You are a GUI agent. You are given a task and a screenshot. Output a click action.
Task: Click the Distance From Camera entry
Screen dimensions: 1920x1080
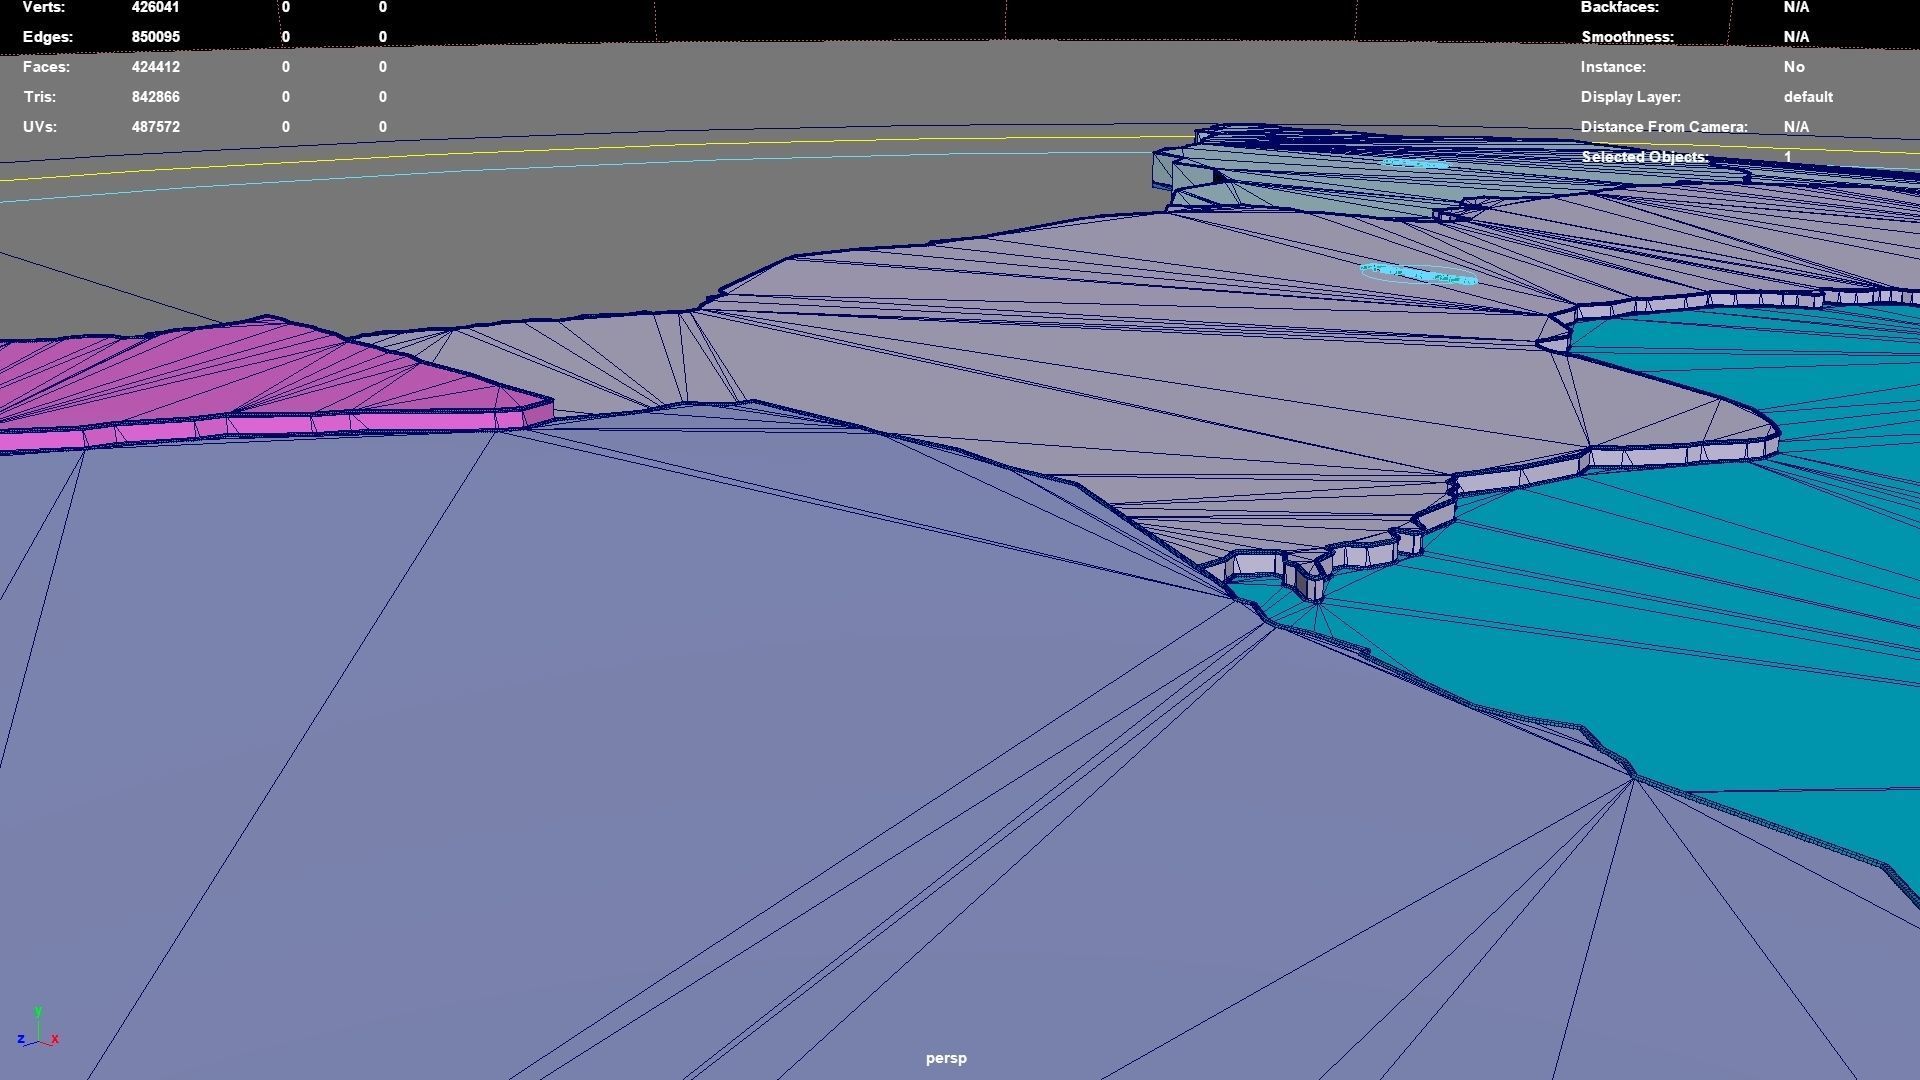click(x=1664, y=127)
